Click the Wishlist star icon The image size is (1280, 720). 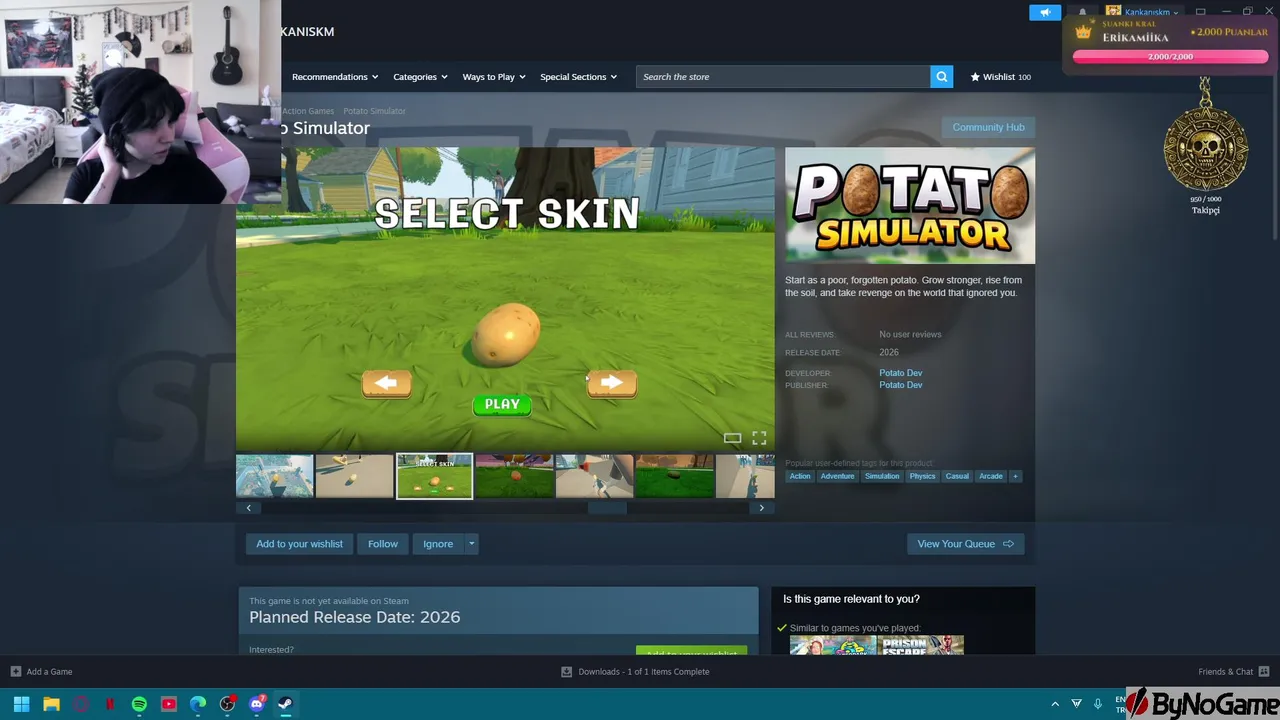(975, 77)
